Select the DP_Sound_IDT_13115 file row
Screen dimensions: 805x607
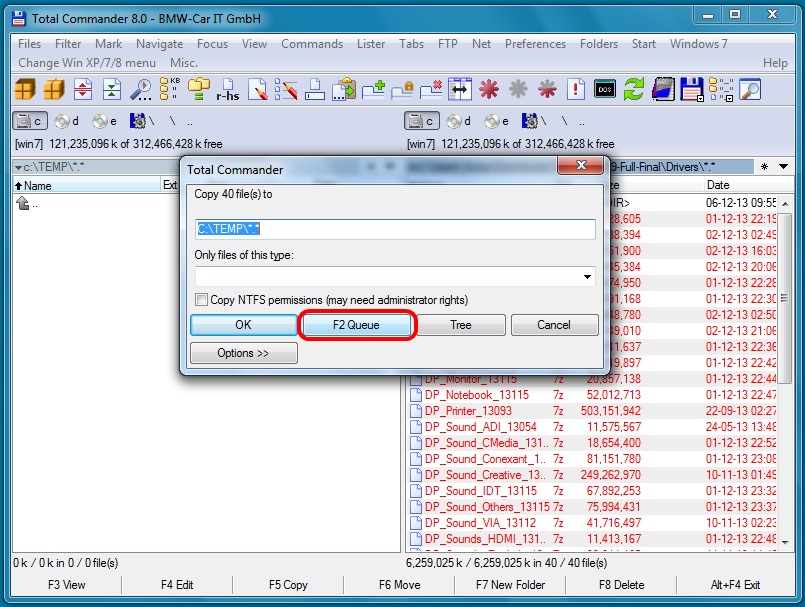tap(593, 490)
